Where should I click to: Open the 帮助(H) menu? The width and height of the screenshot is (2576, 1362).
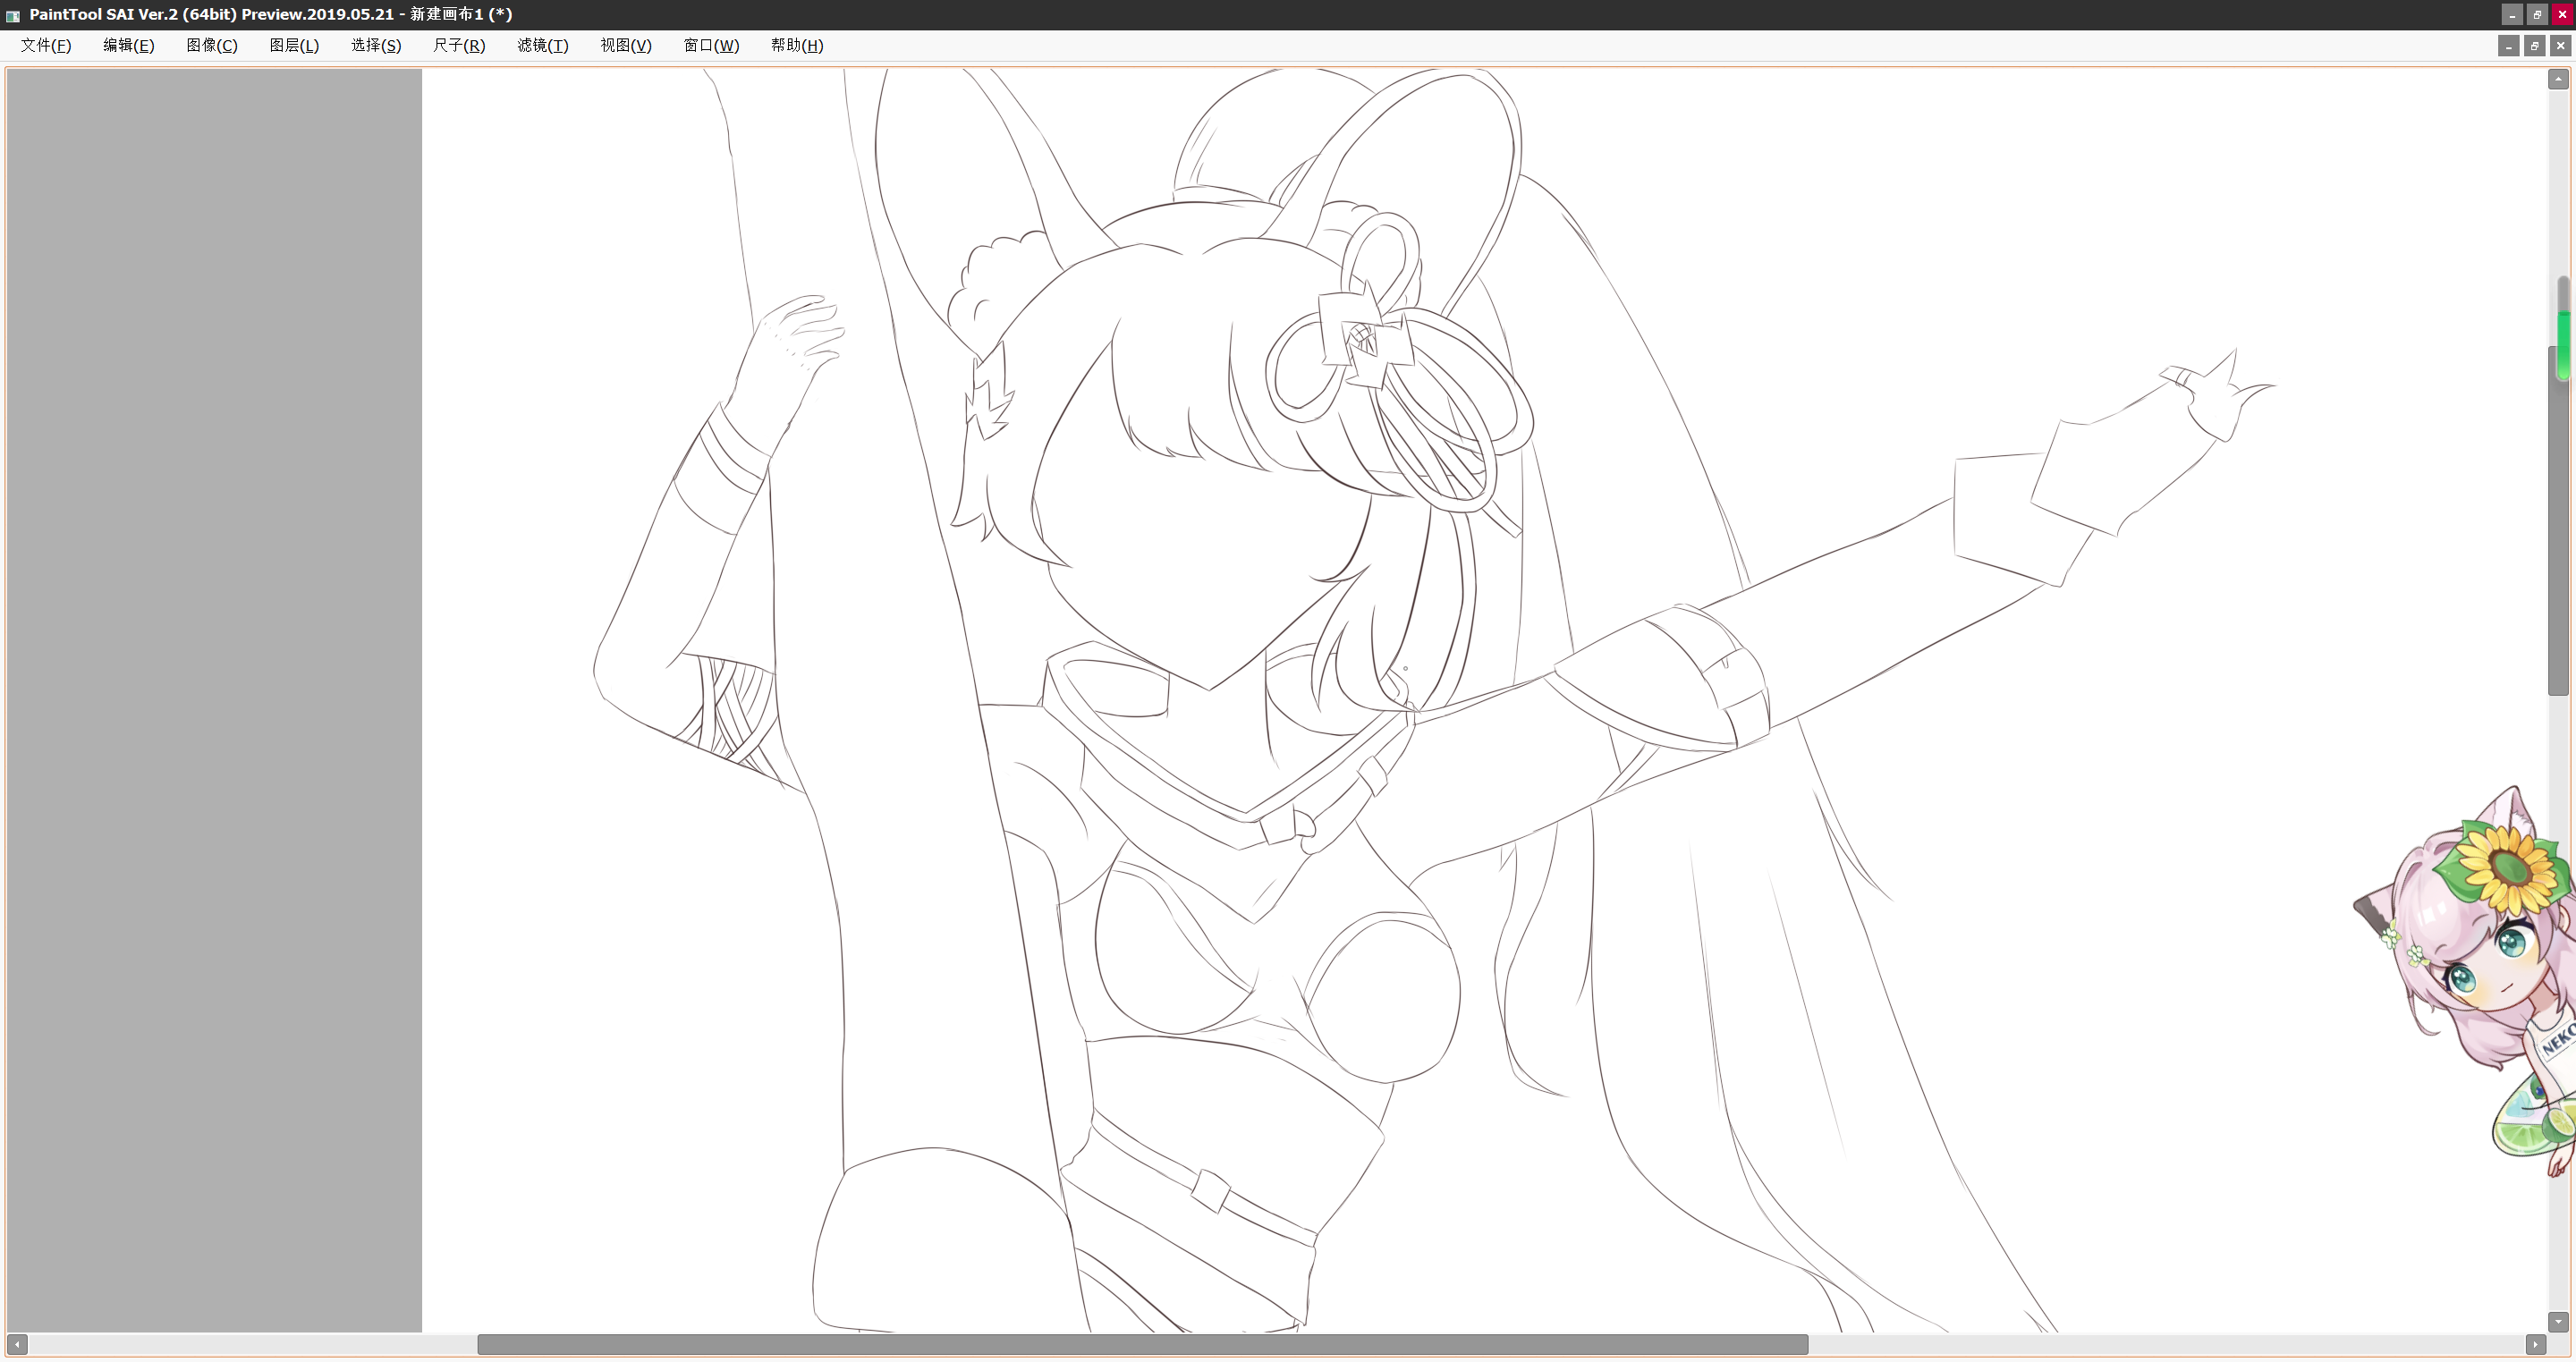(797, 45)
